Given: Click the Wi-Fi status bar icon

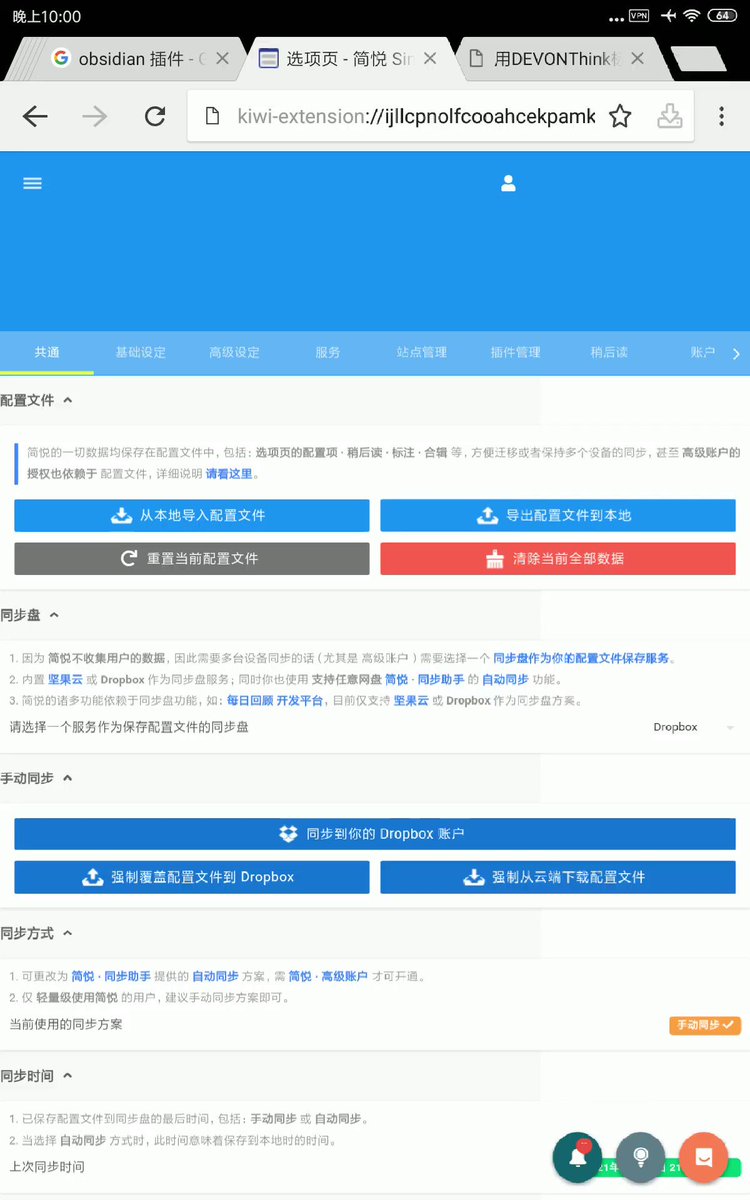Looking at the screenshot, I should pos(691,16).
